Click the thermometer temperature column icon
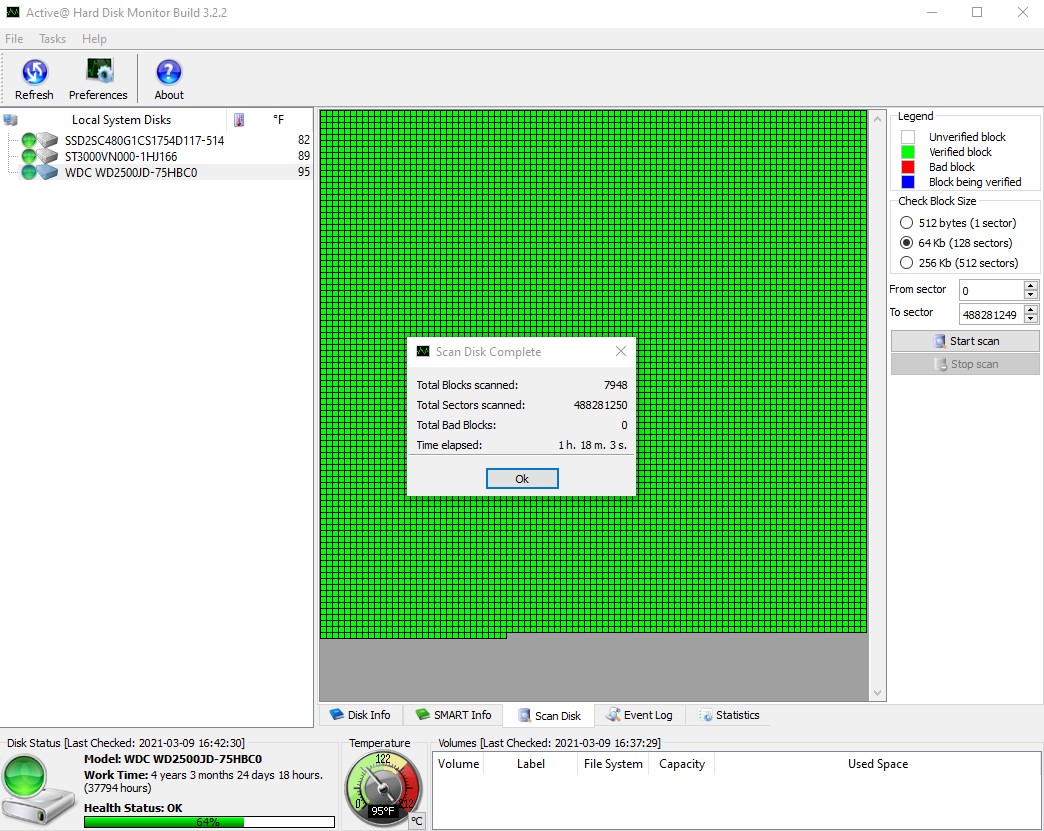The image size is (1044, 831). (239, 120)
